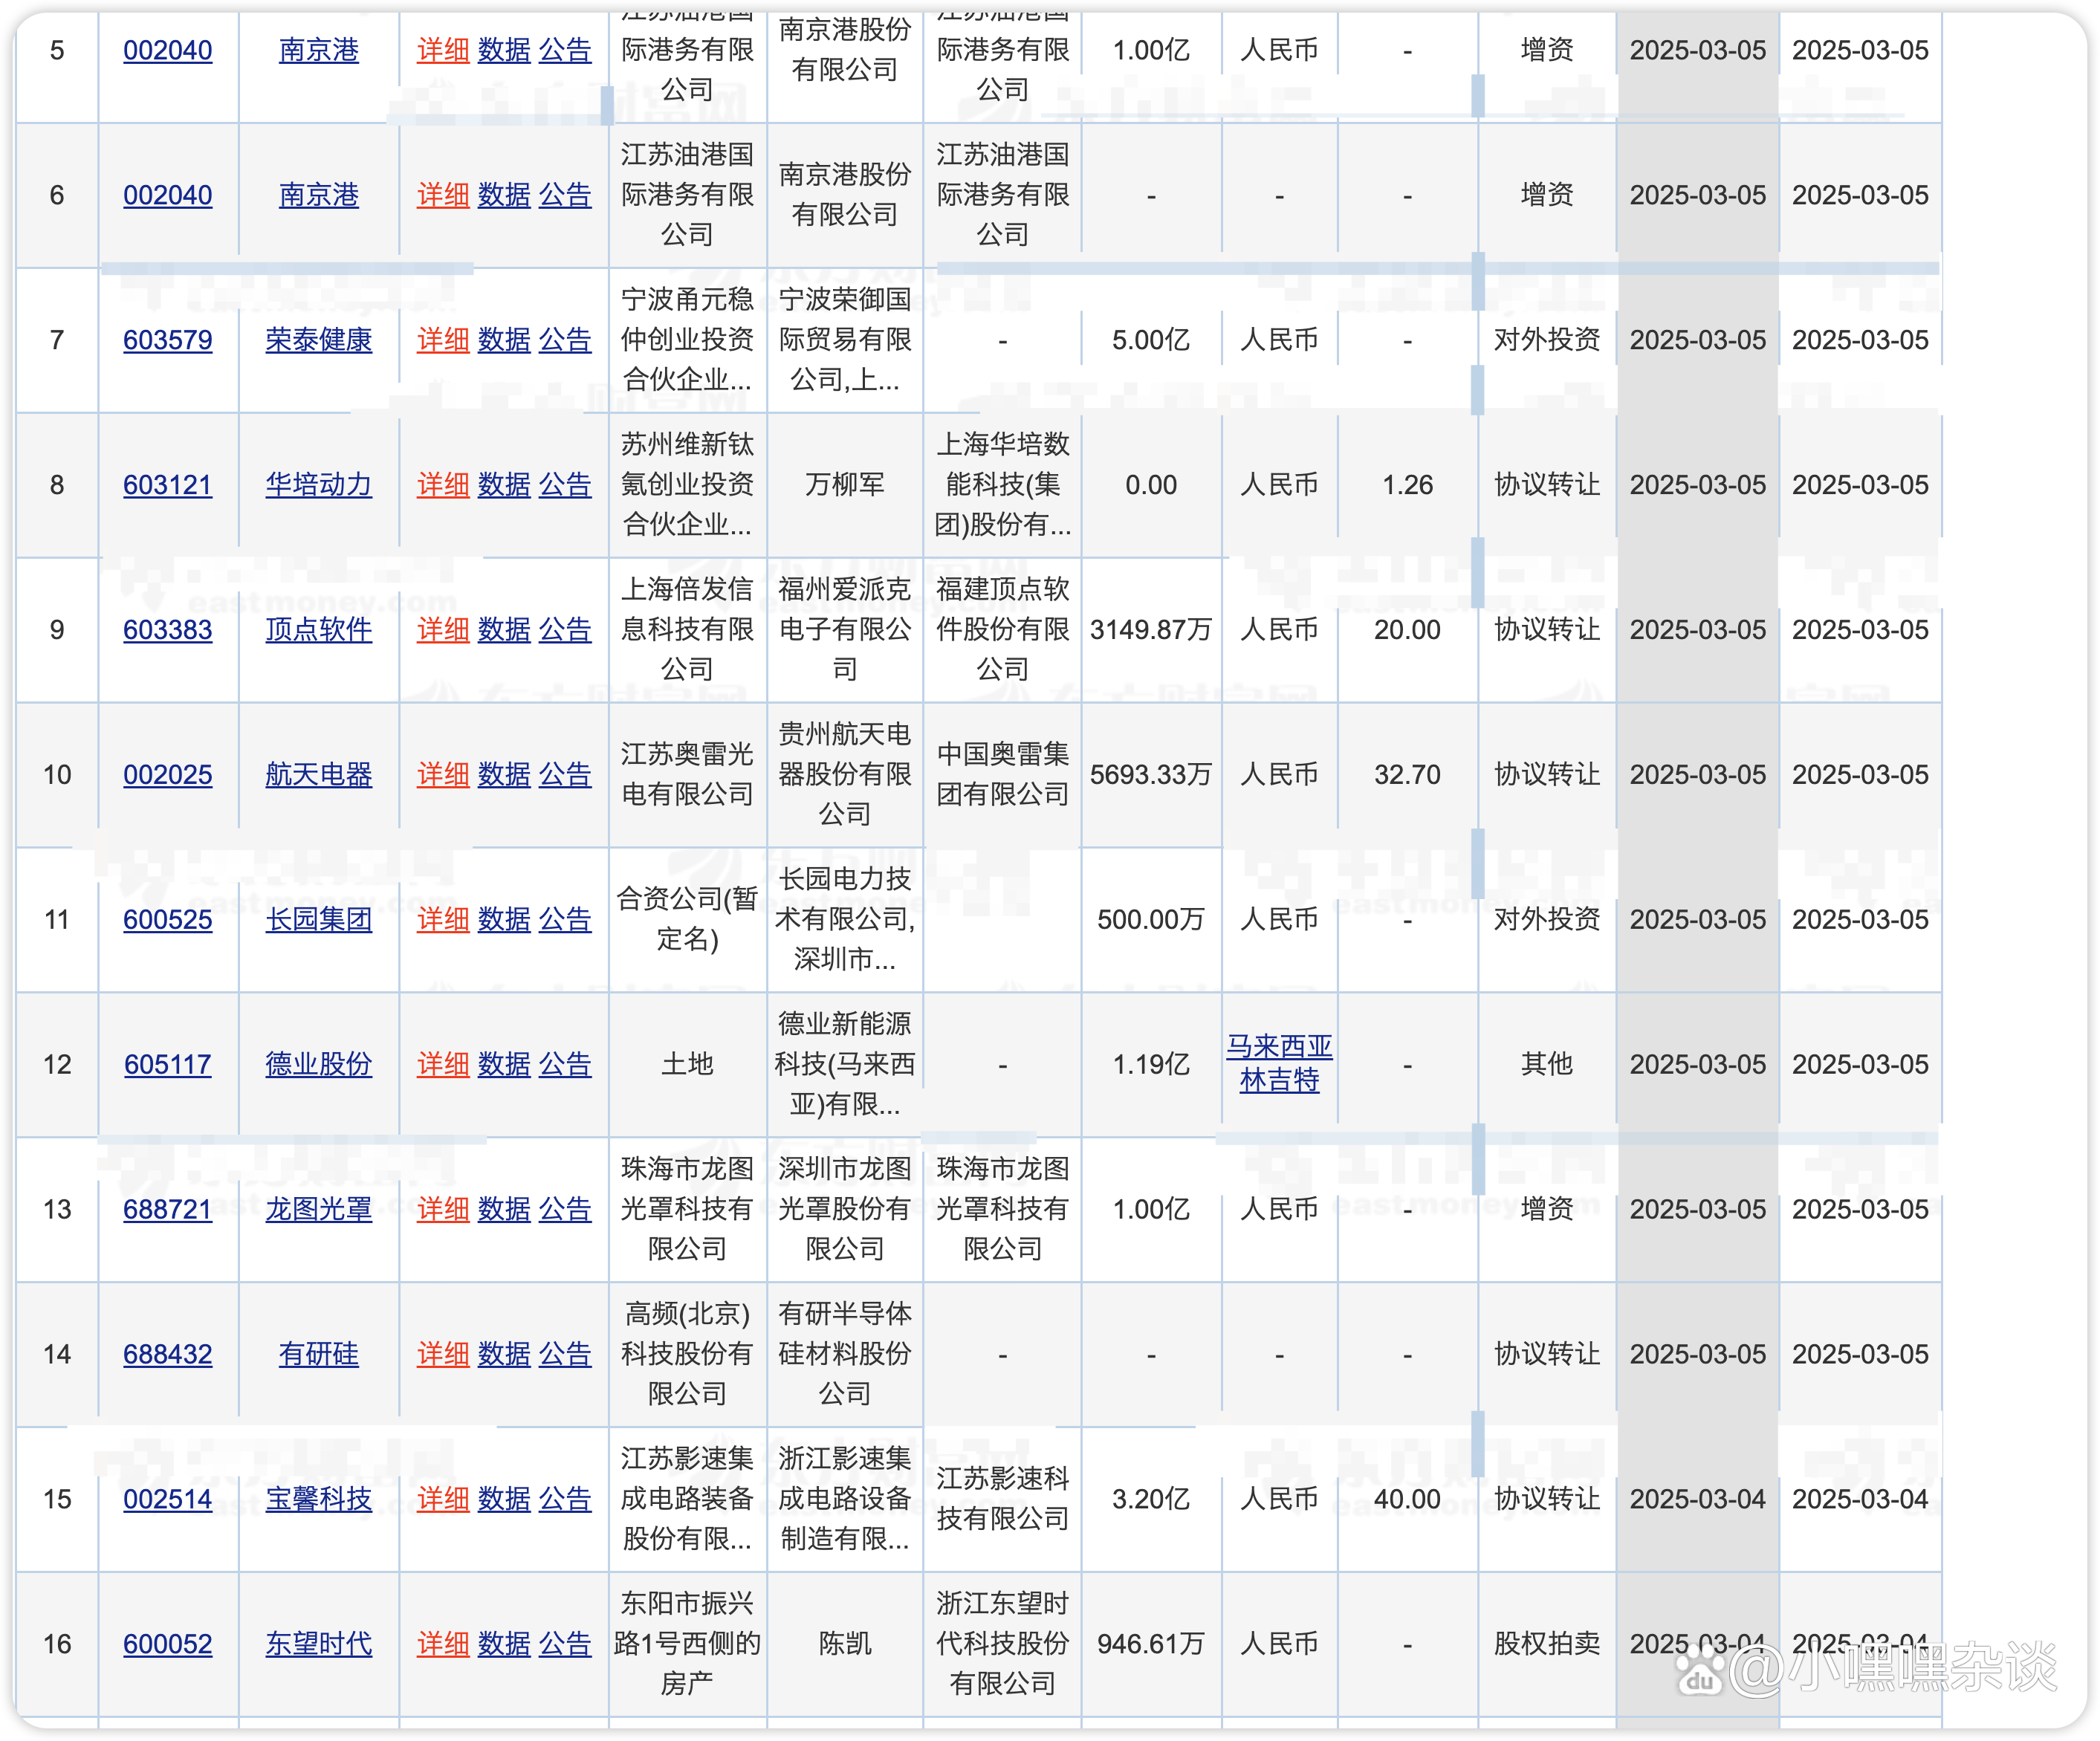2100x1741 pixels.
Task: Click 数据 link in row 15 宝馨科技
Action: click(504, 1499)
